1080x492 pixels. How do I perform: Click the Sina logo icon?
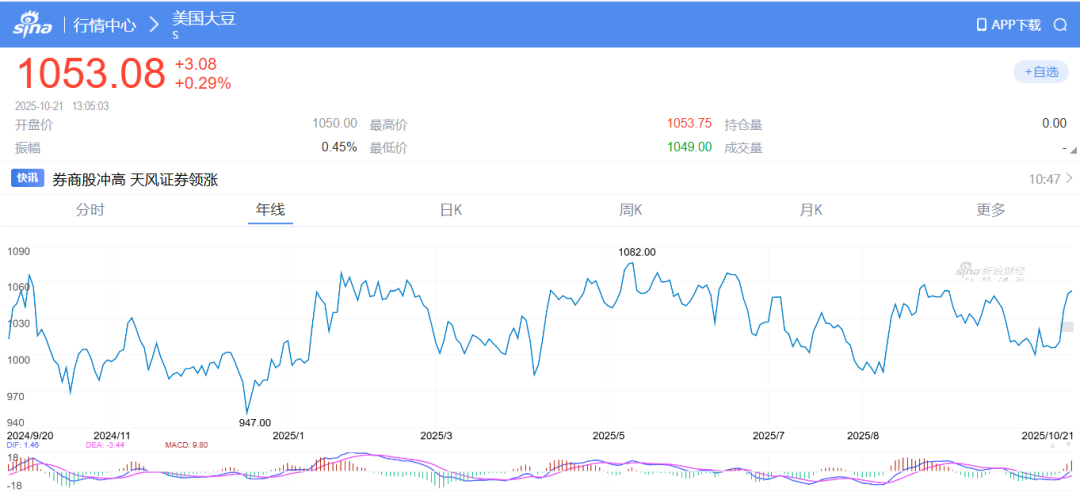tap(36, 25)
